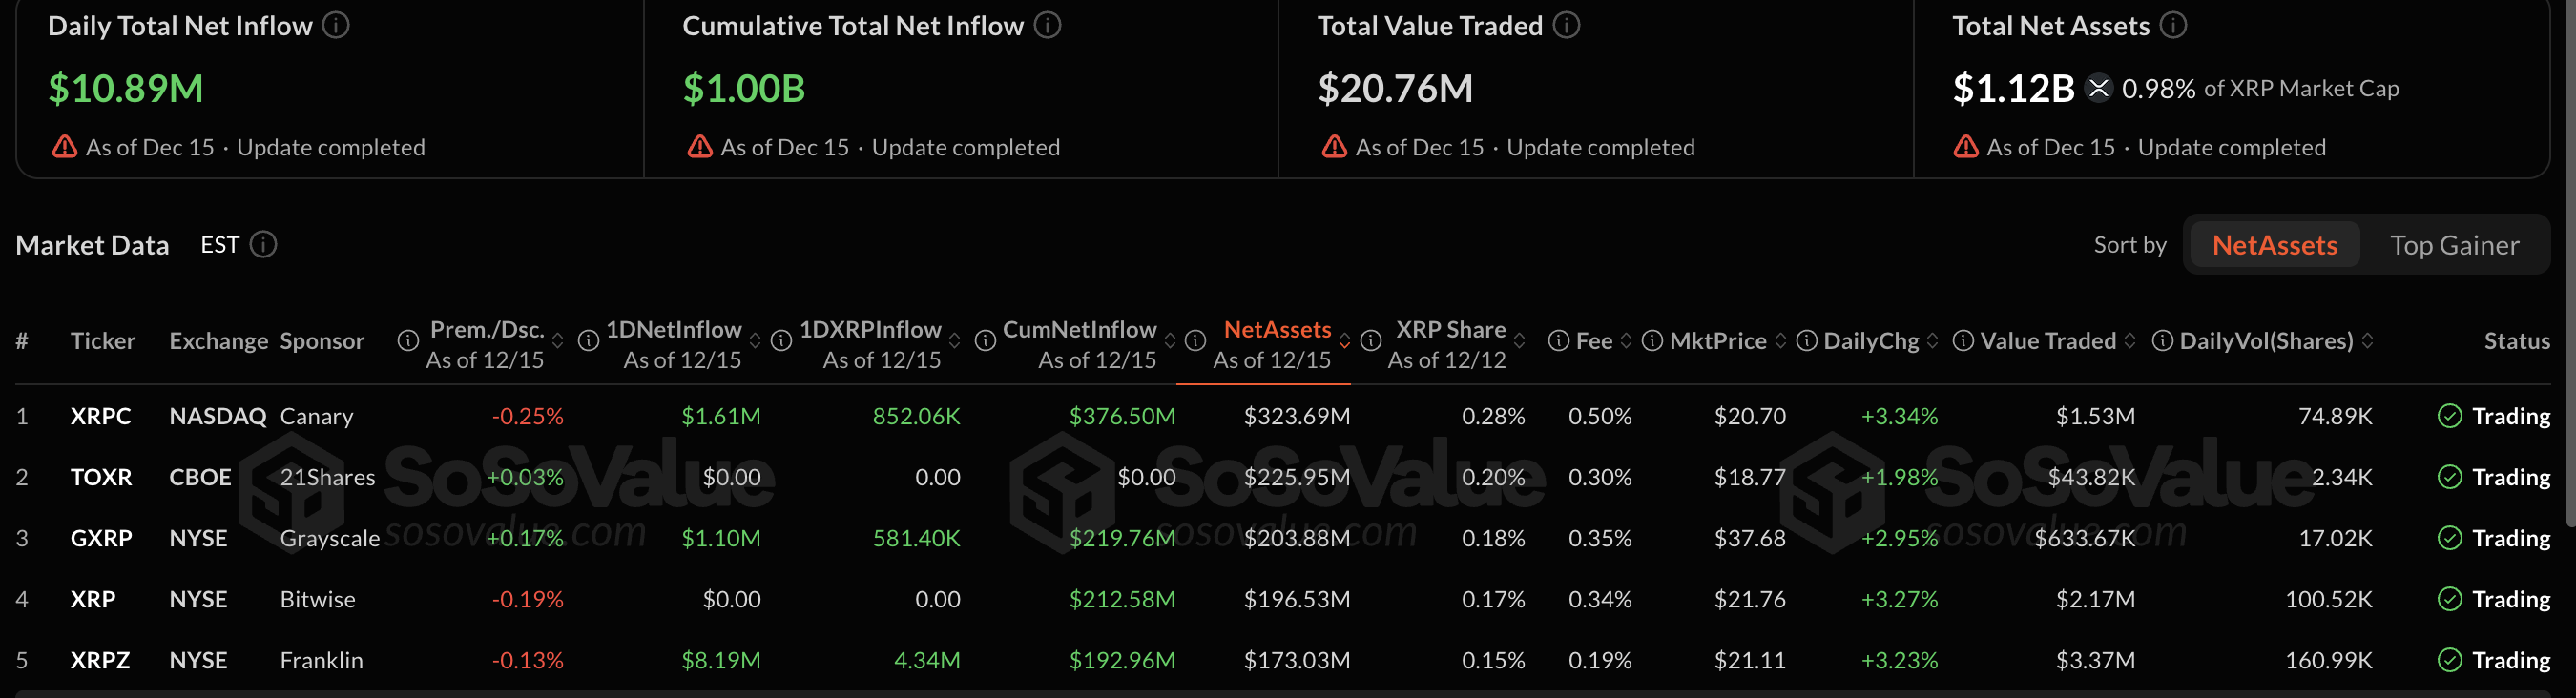Image resolution: width=2576 pixels, height=698 pixels.
Task: Open the XRPC ticker details
Action: [101, 416]
